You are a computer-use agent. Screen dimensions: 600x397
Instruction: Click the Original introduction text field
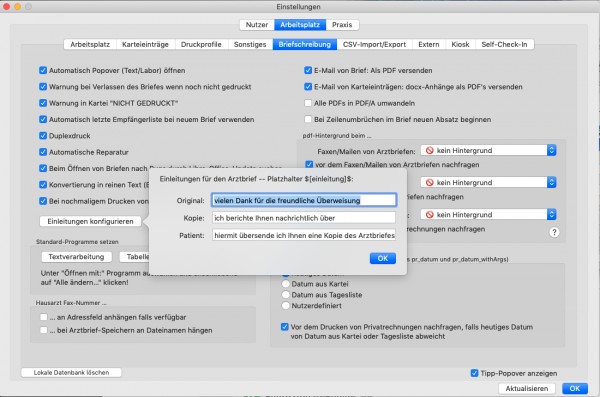coord(304,200)
